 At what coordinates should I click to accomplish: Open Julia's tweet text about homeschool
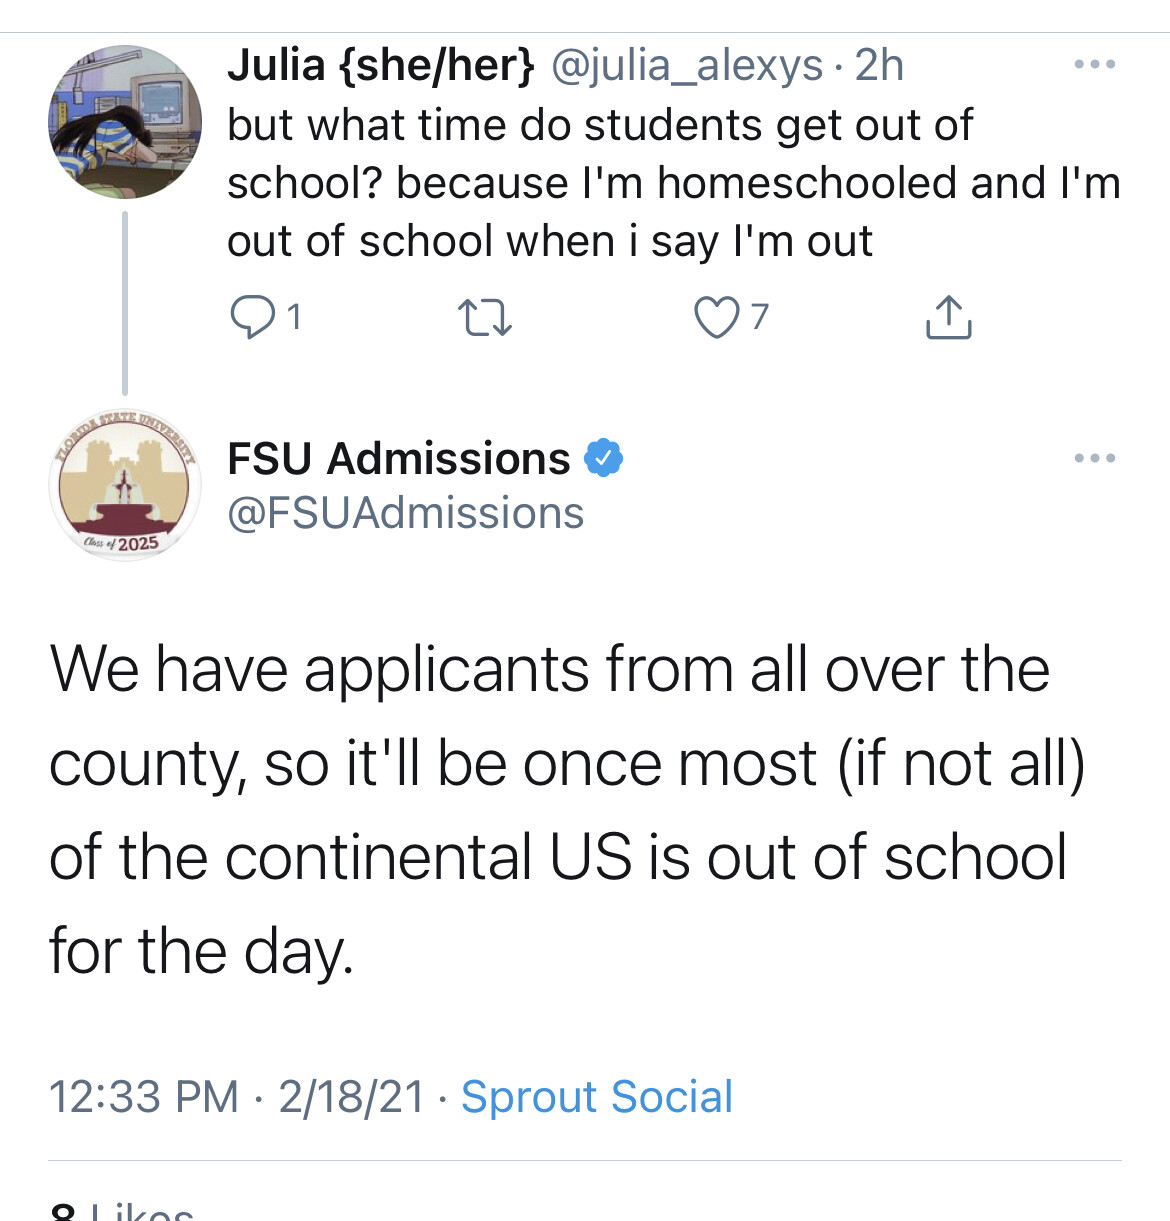tap(672, 183)
